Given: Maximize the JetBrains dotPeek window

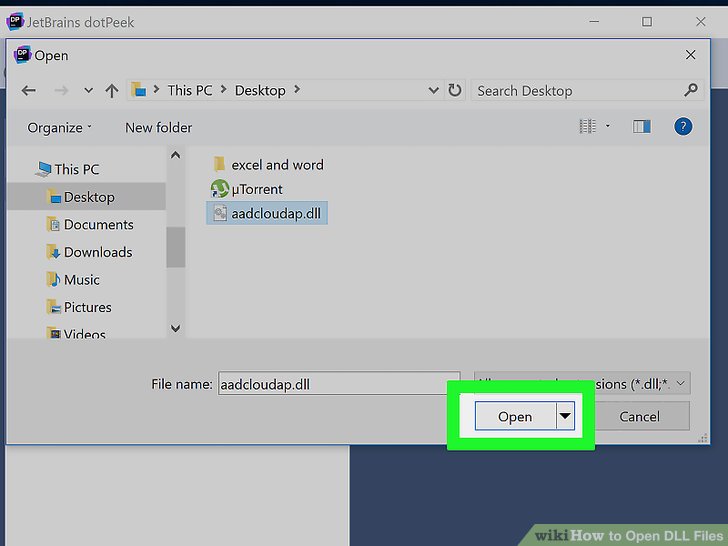Looking at the screenshot, I should [x=647, y=21].
